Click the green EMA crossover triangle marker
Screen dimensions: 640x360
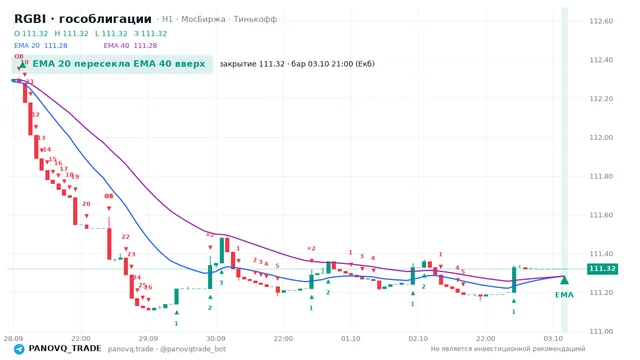pos(564,280)
